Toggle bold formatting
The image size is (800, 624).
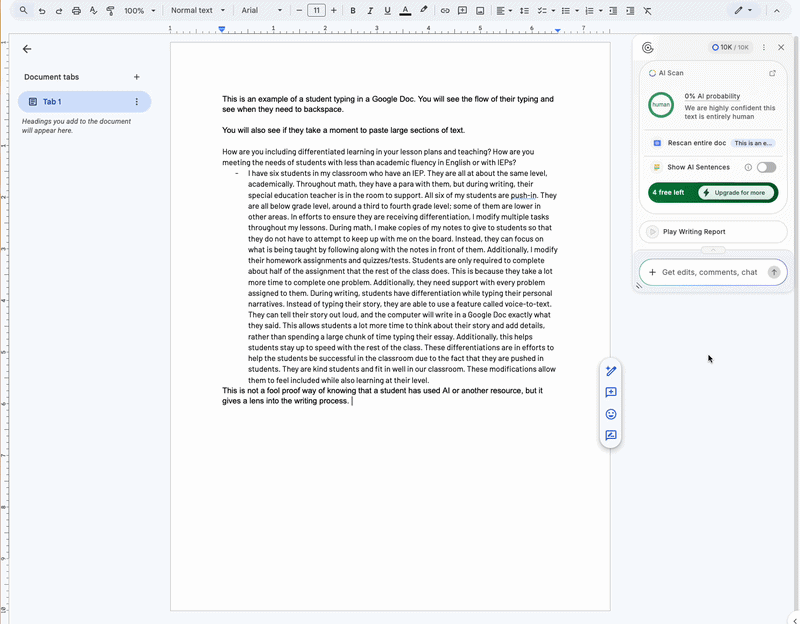point(353,10)
